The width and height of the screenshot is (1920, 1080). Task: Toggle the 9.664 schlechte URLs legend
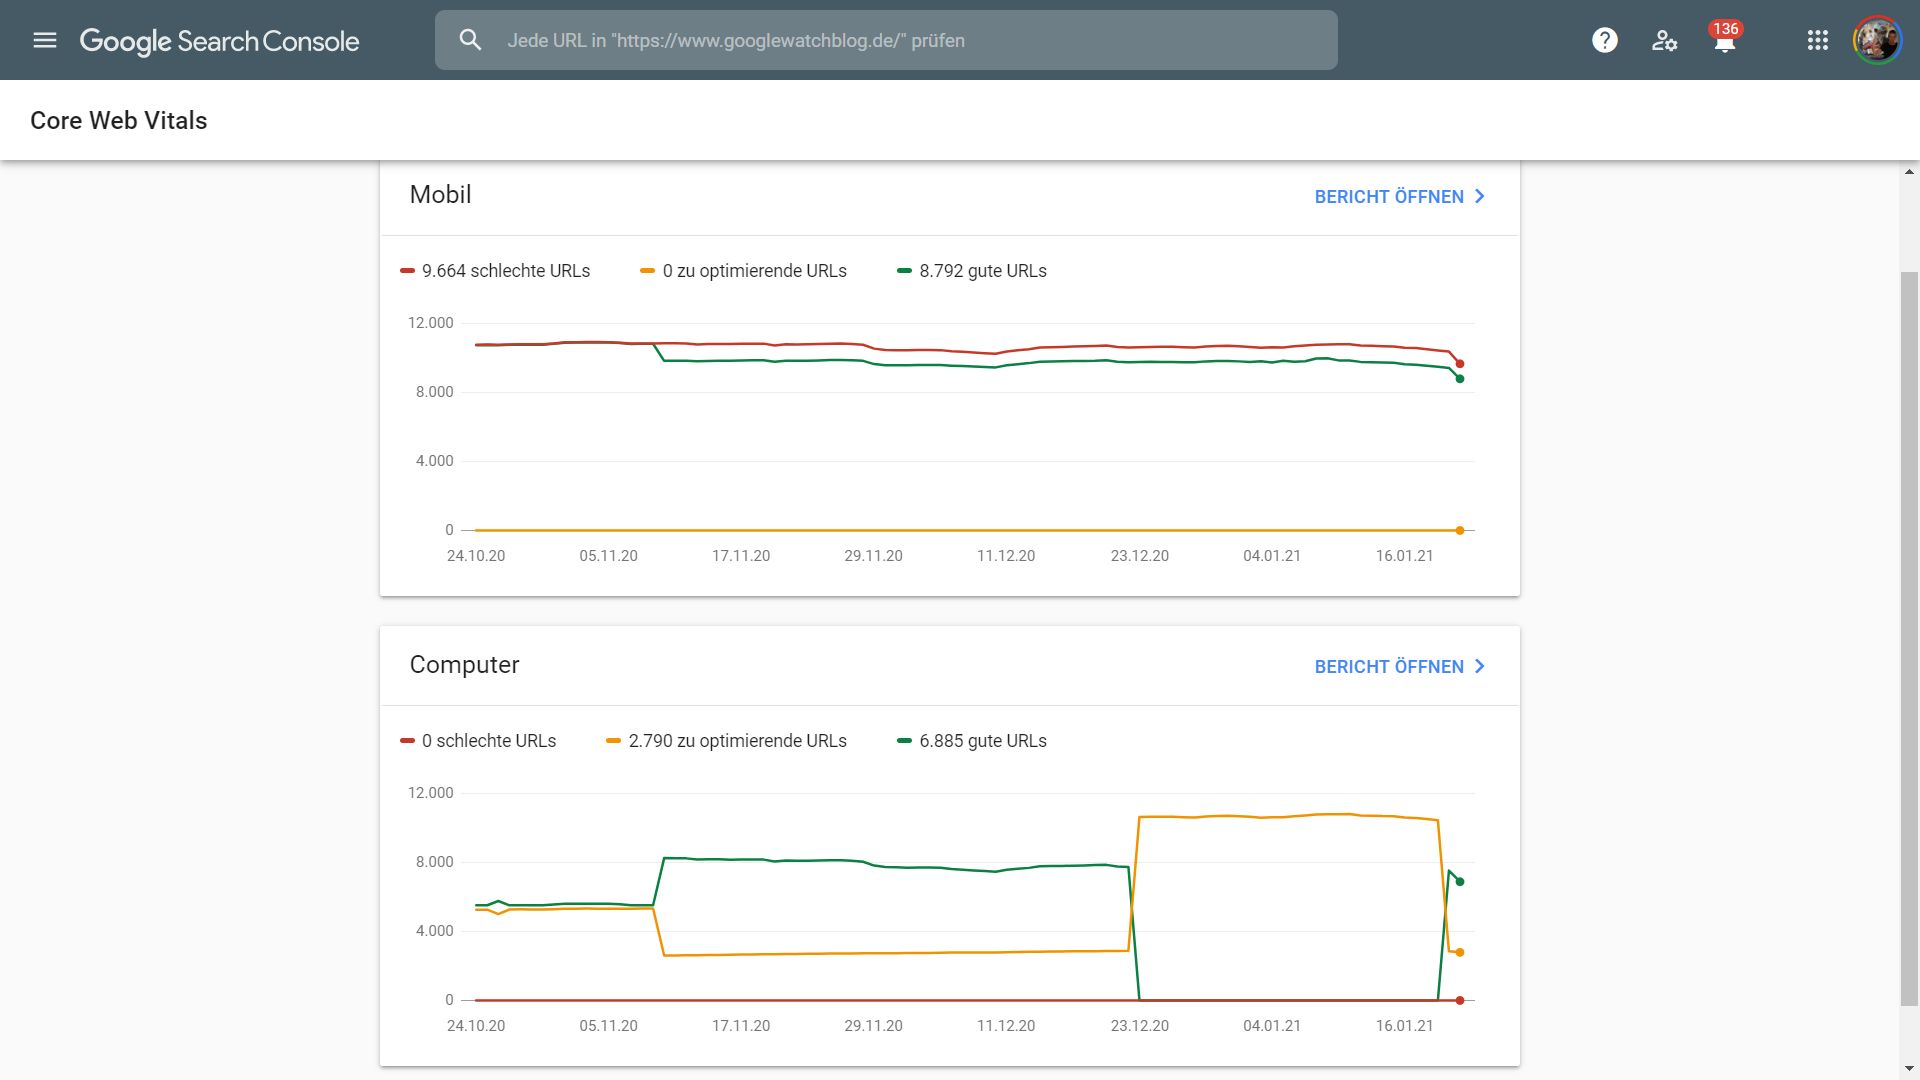click(x=495, y=271)
